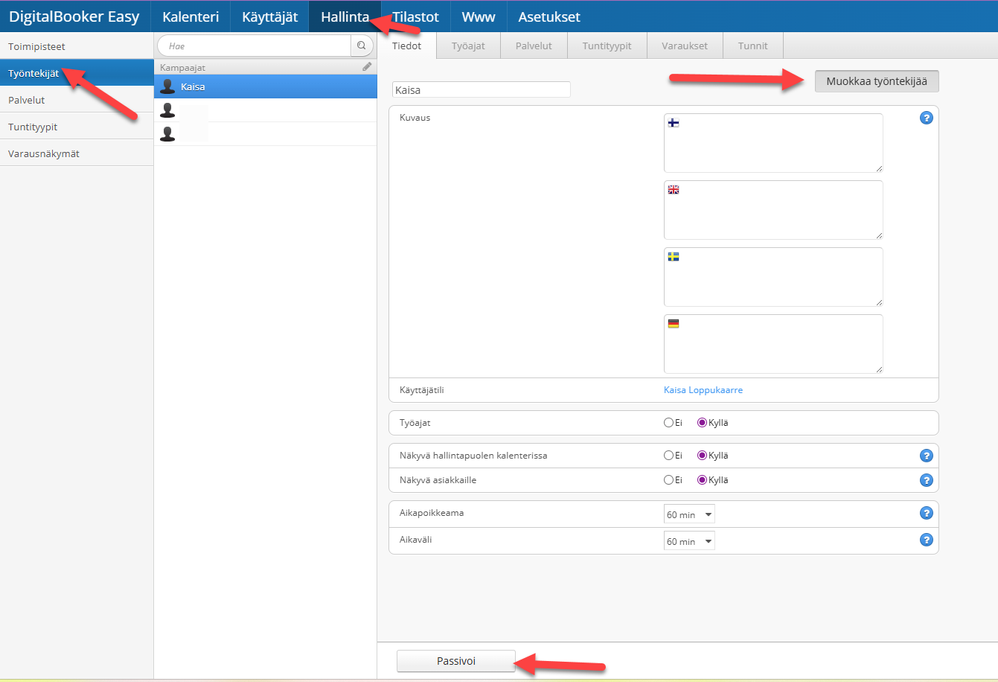Select Ei for Näkyvä hallintapuolen kalenterissa

pyautogui.click(x=668, y=456)
